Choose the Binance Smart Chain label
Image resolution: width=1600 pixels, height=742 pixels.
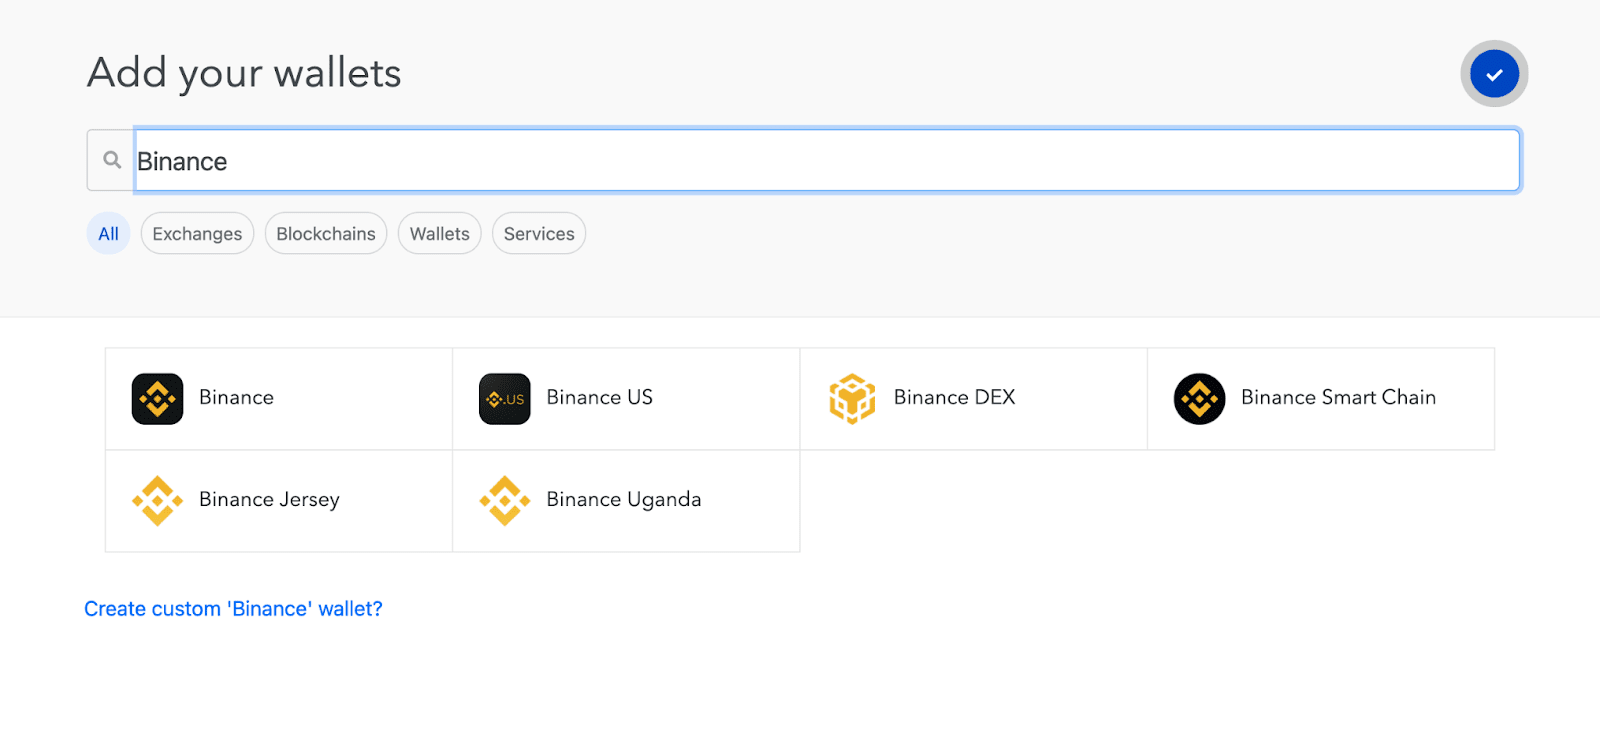[x=1338, y=398]
